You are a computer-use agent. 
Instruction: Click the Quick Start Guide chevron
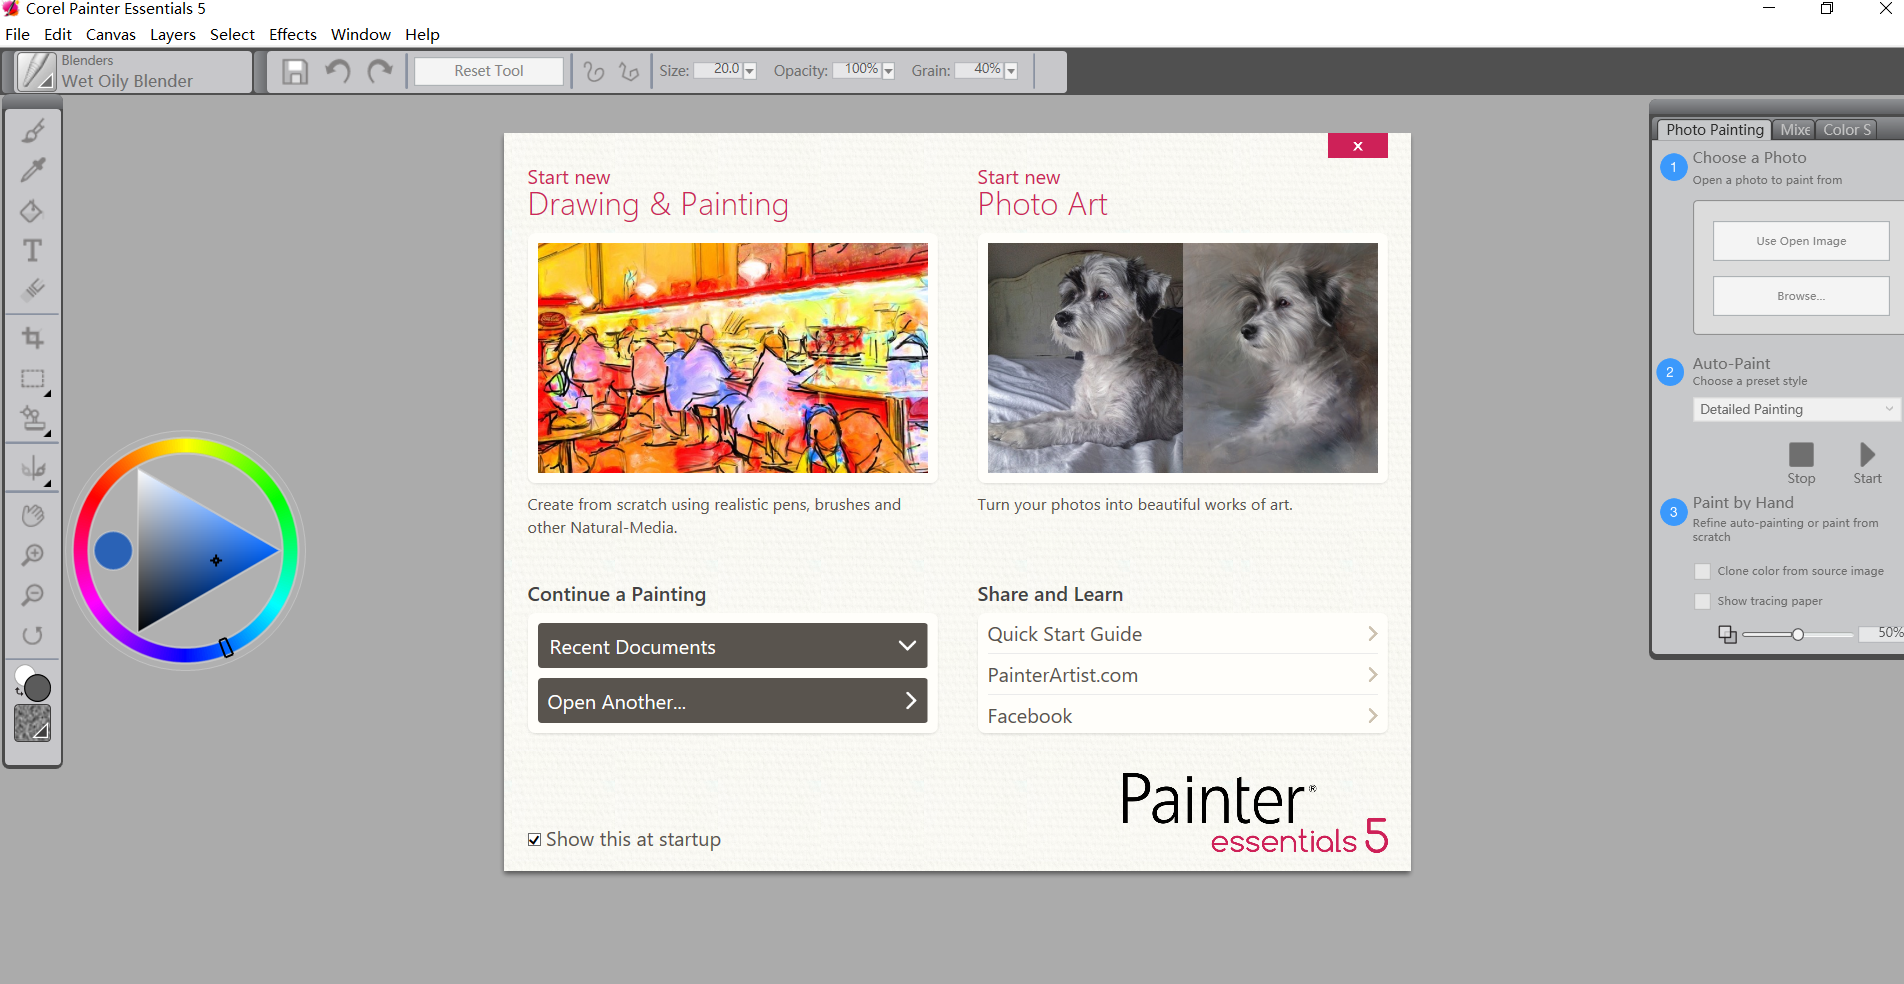[x=1372, y=634]
